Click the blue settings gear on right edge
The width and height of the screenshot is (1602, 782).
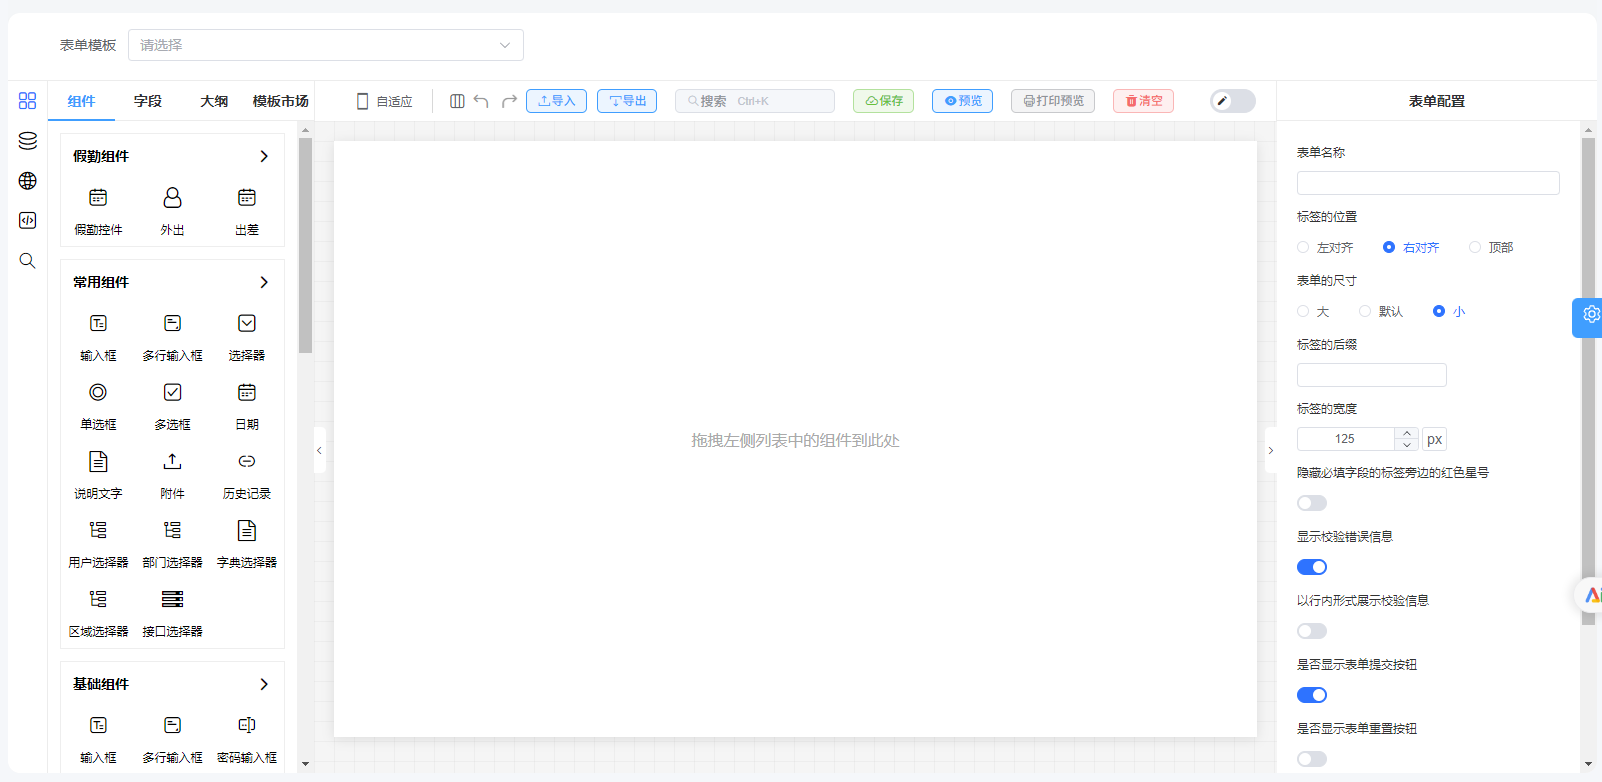[1589, 315]
